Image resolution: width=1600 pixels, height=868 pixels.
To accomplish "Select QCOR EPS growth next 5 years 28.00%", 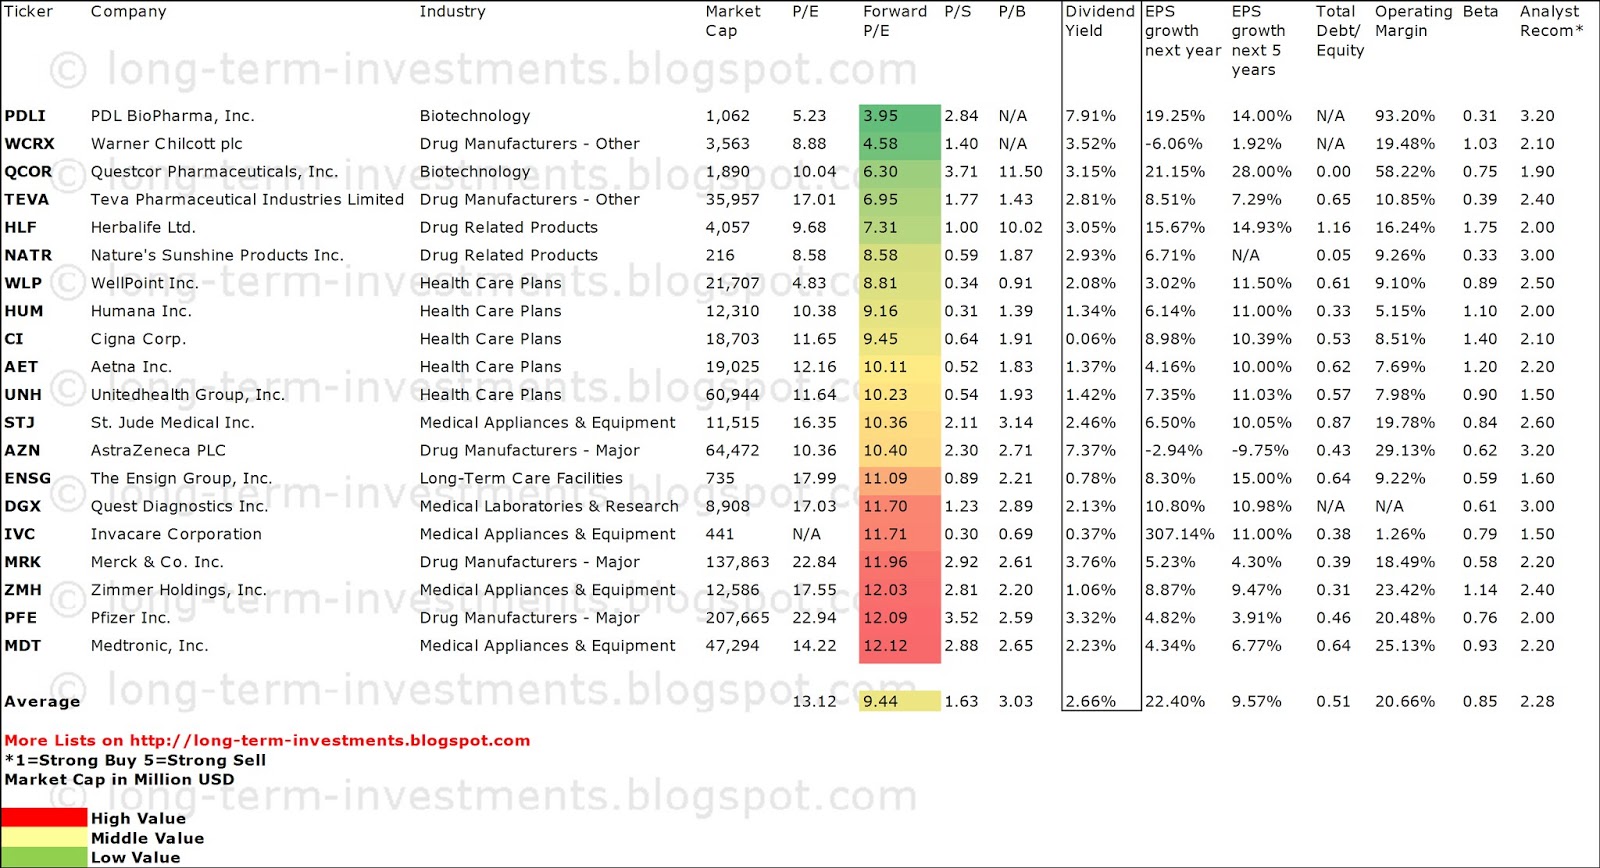I will (1262, 172).
